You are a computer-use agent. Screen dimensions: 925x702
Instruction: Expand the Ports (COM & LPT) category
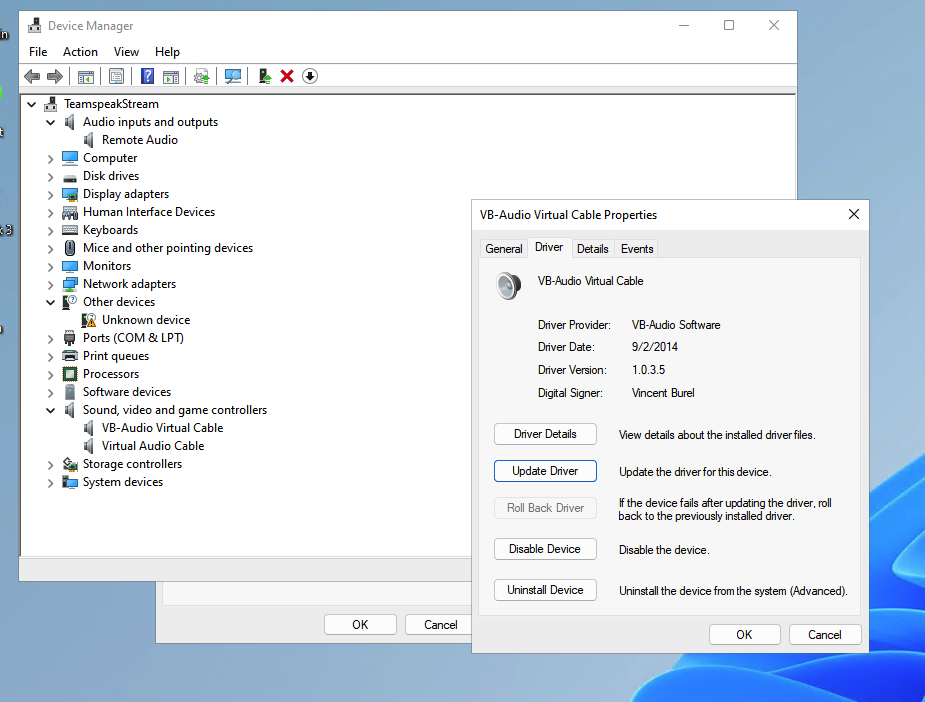(x=51, y=339)
